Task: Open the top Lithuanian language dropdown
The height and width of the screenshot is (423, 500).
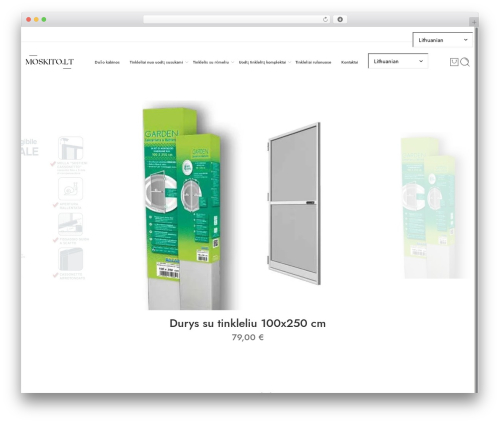Action: 442,40
